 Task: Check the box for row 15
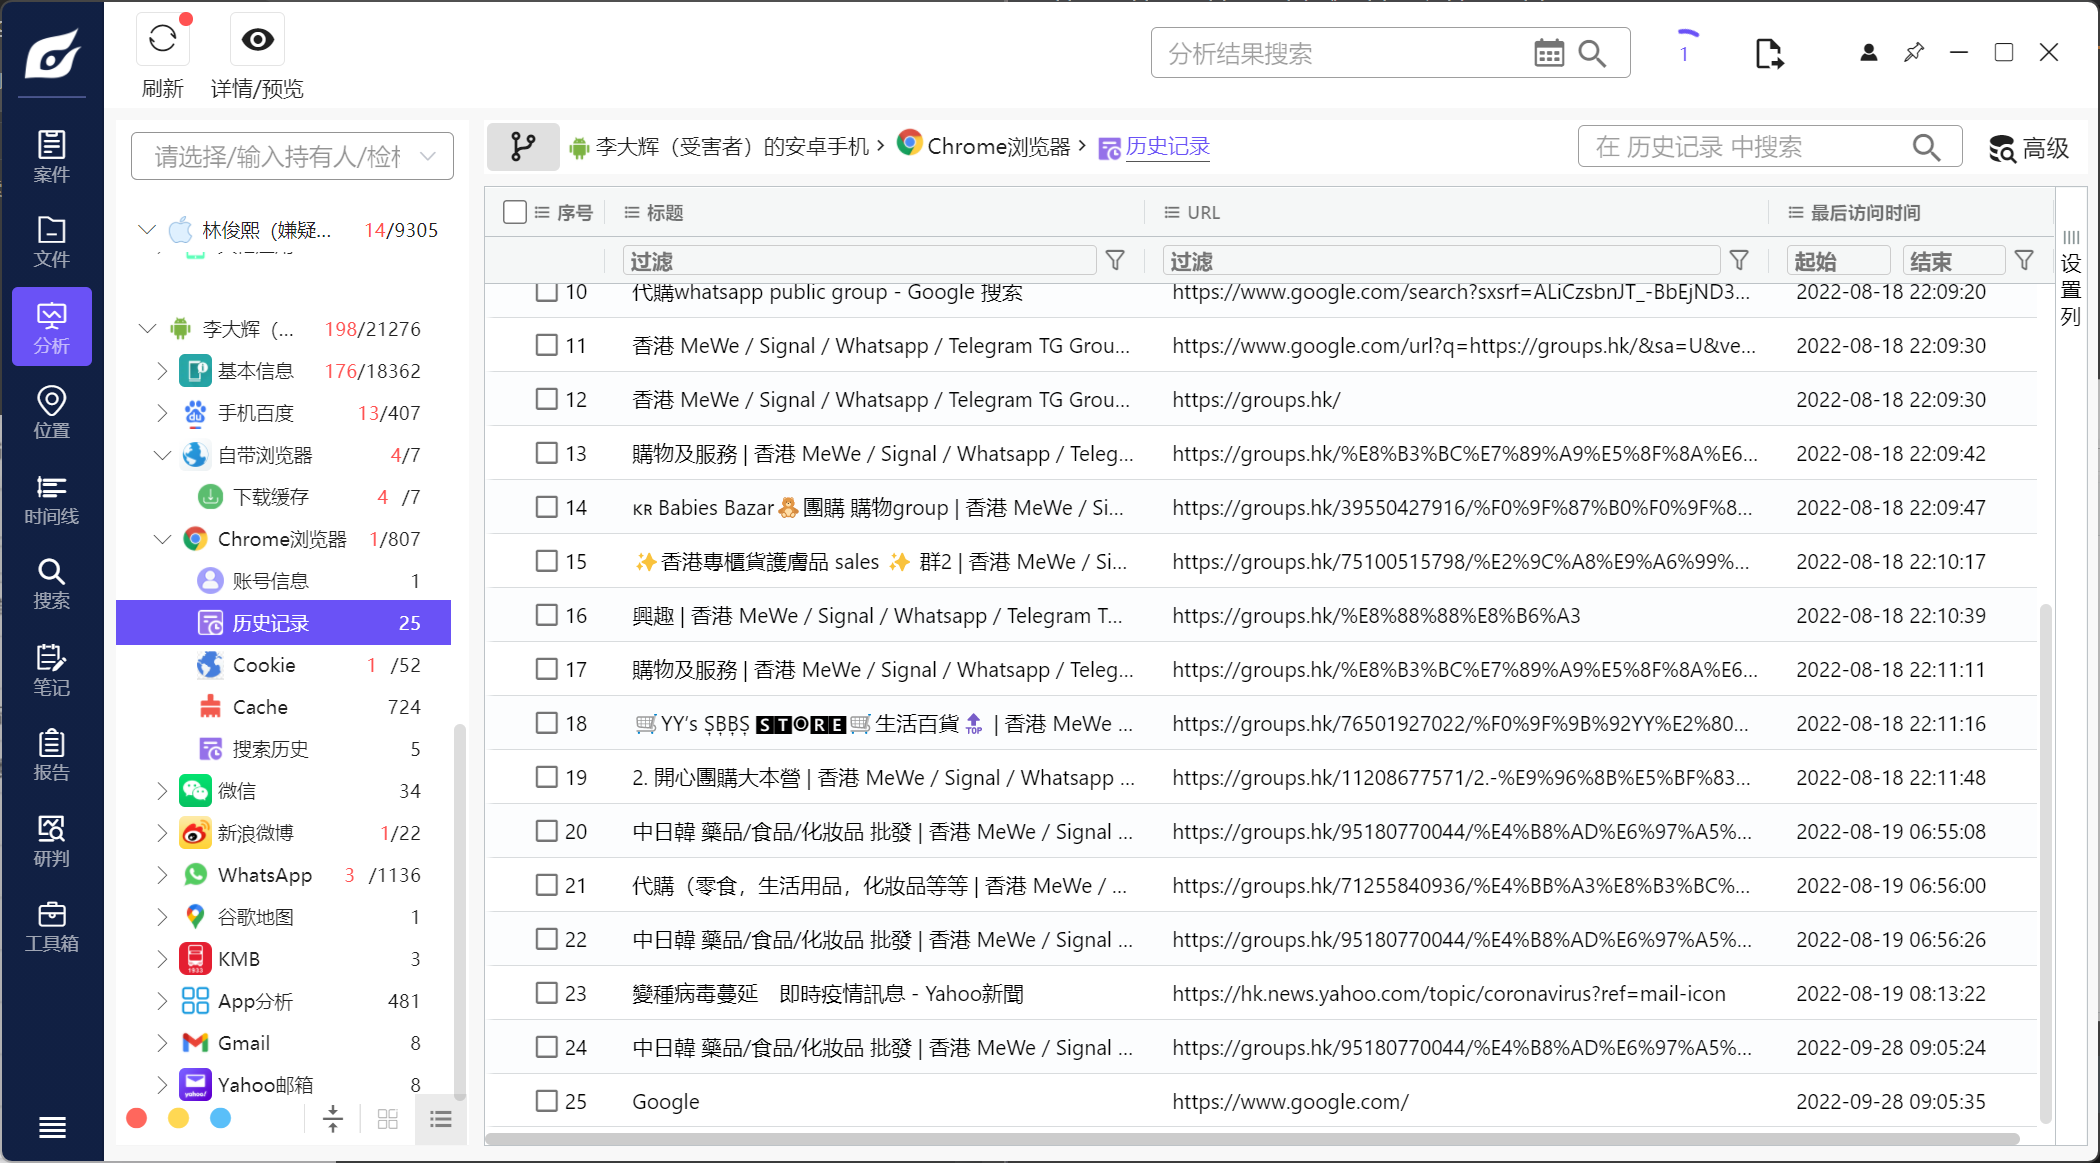pos(546,561)
